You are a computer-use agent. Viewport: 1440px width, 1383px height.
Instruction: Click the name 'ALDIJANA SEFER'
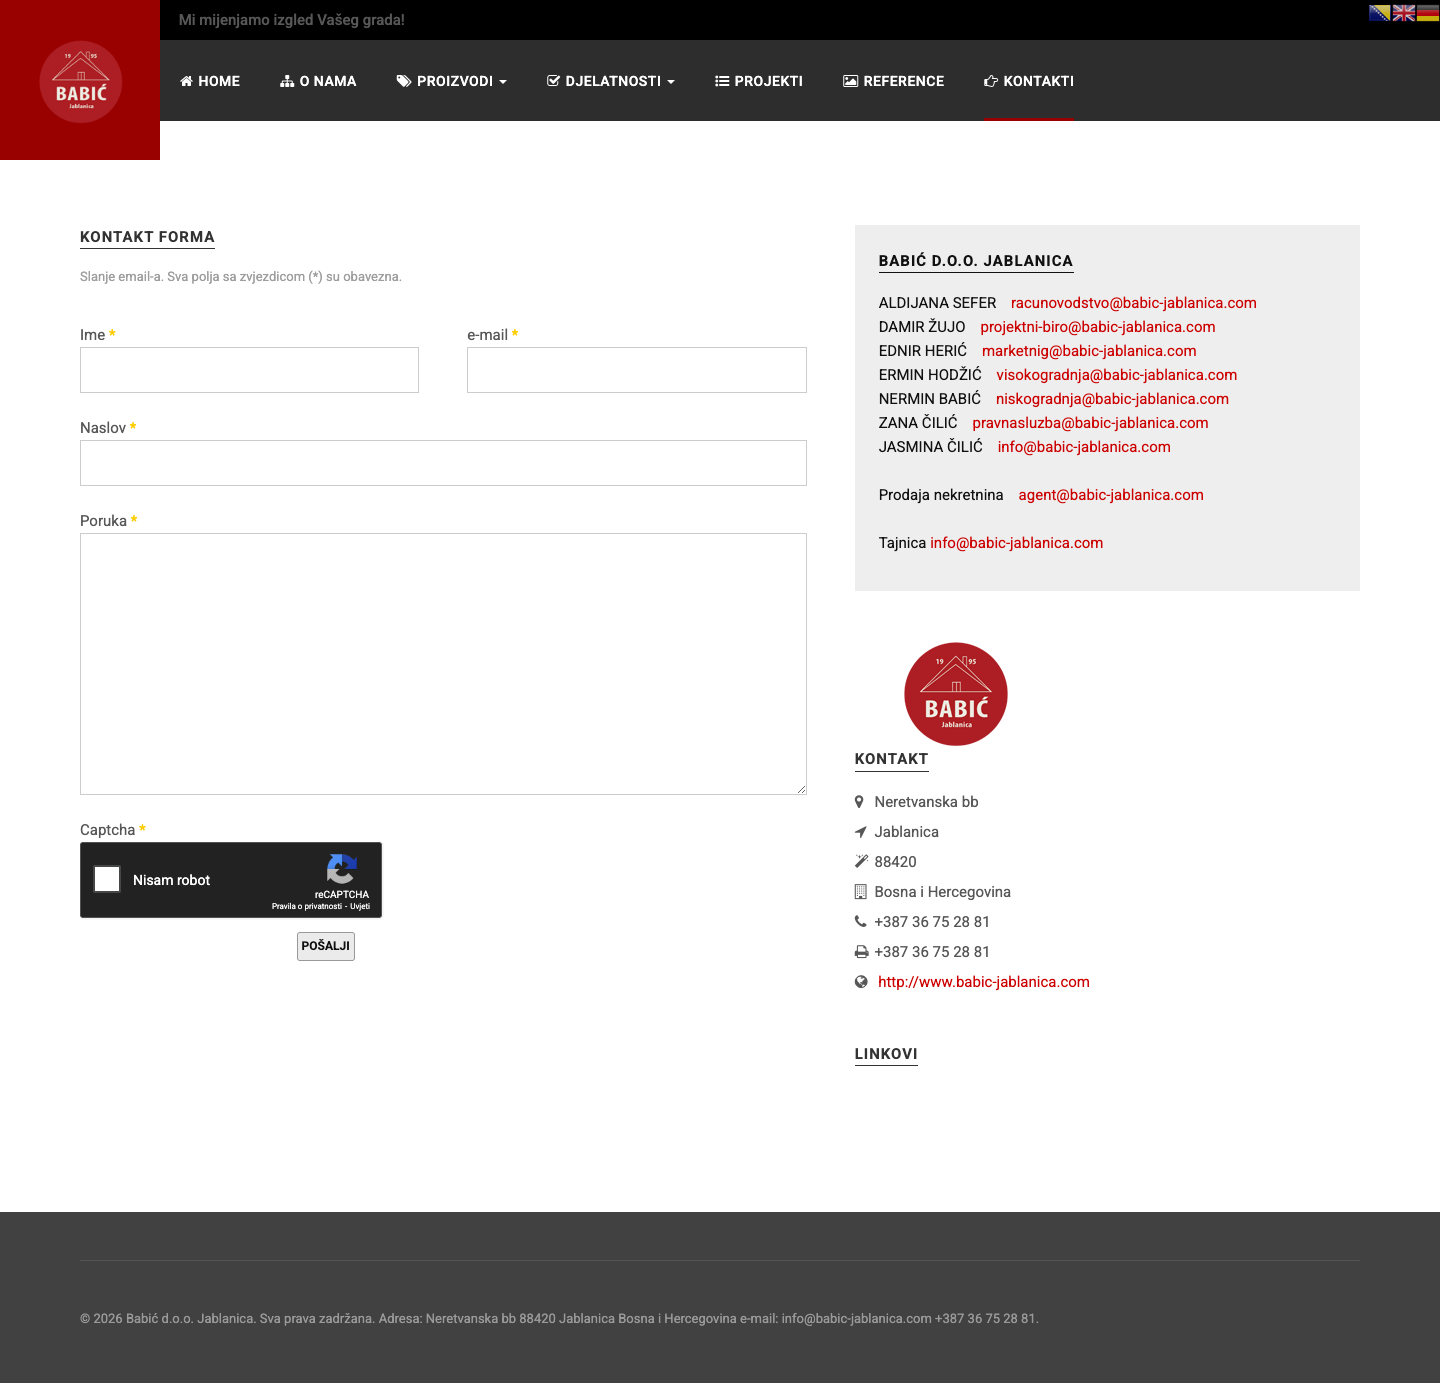pyautogui.click(x=937, y=303)
